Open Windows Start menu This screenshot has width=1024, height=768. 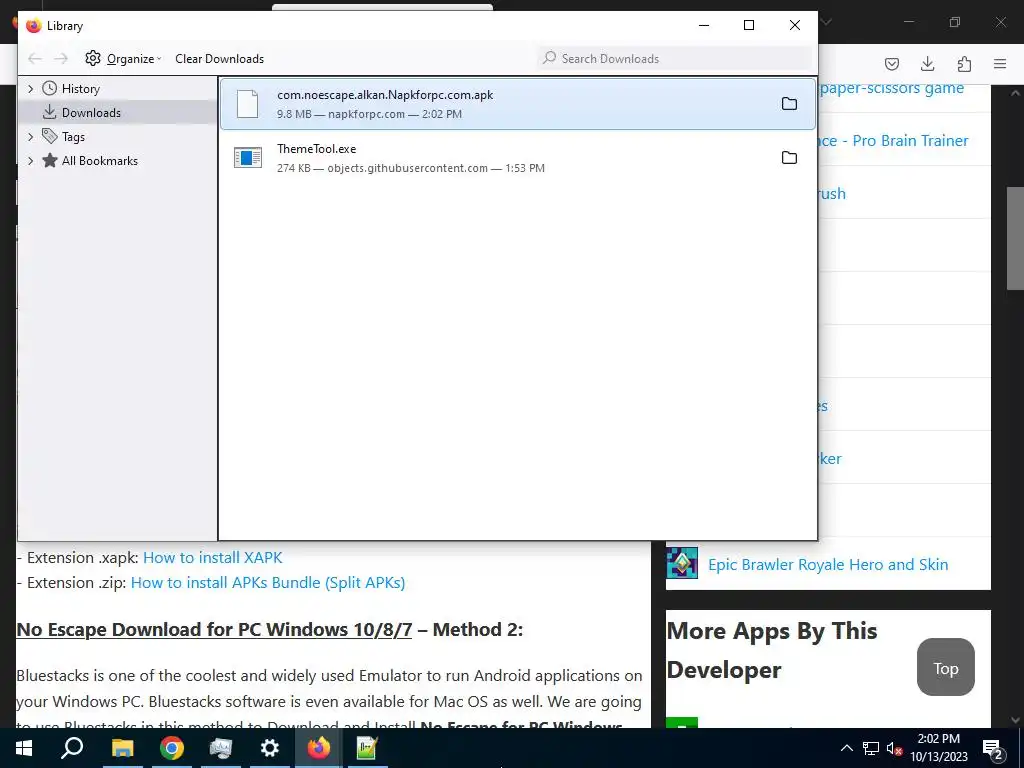point(24,748)
